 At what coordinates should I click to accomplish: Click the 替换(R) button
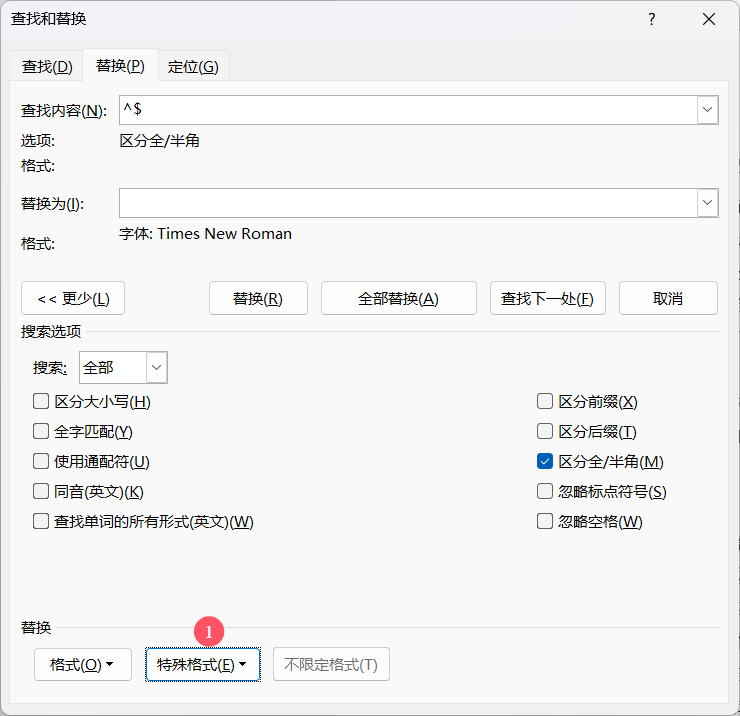pos(258,298)
